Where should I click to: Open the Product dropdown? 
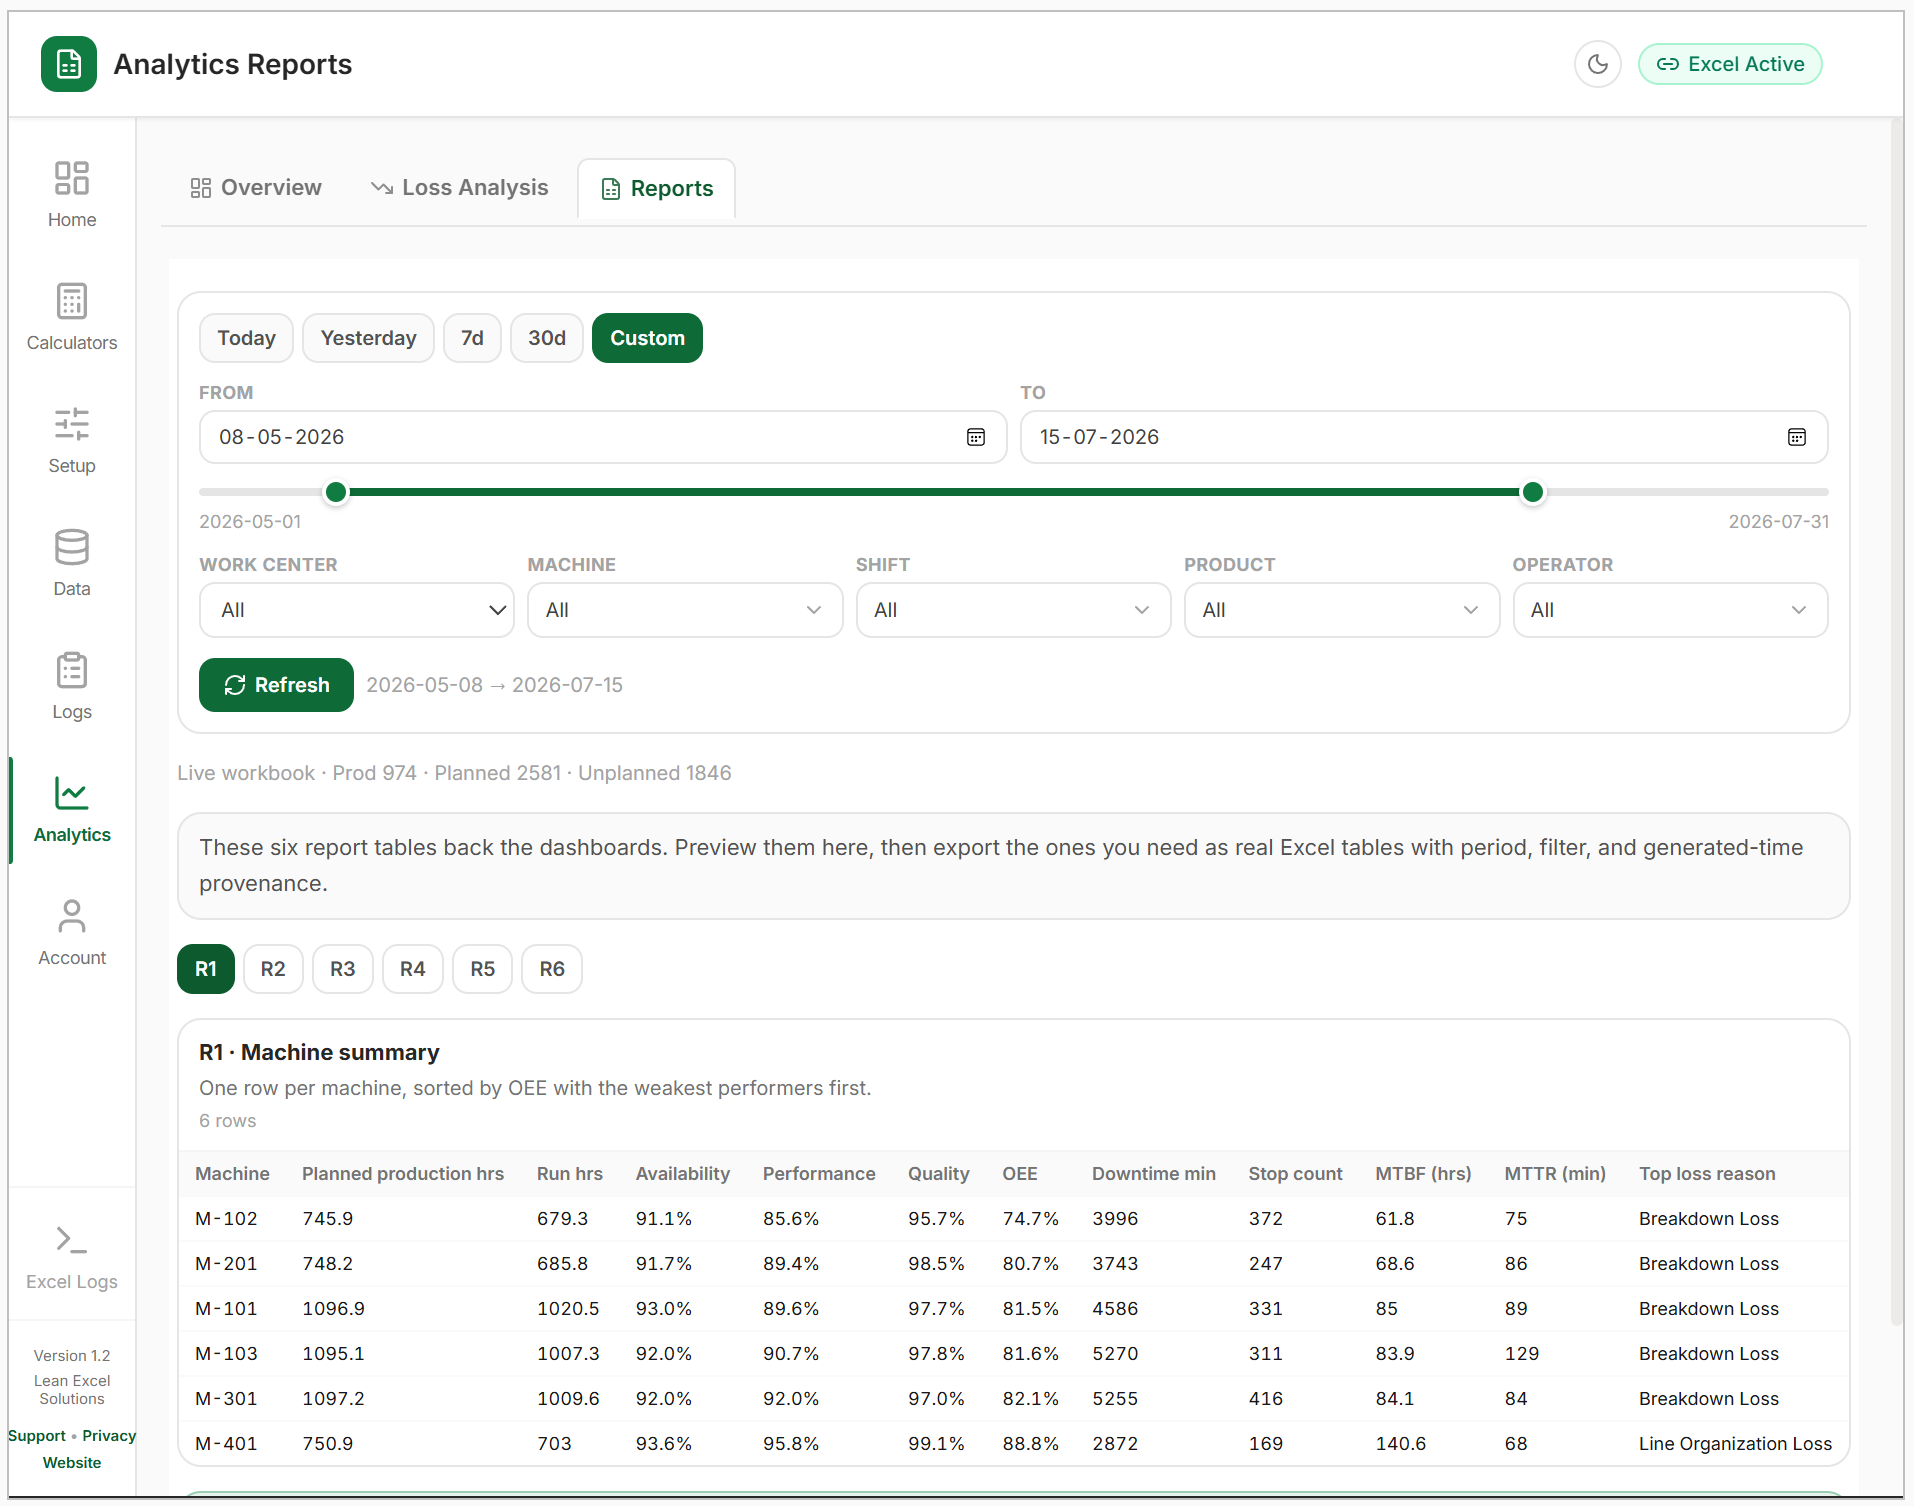pyautogui.click(x=1342, y=610)
